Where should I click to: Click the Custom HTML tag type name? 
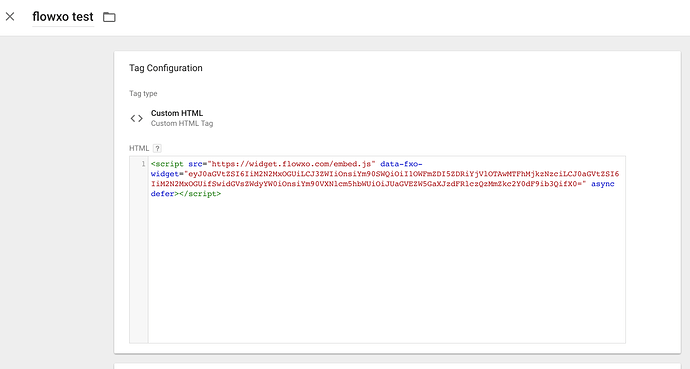click(x=177, y=113)
